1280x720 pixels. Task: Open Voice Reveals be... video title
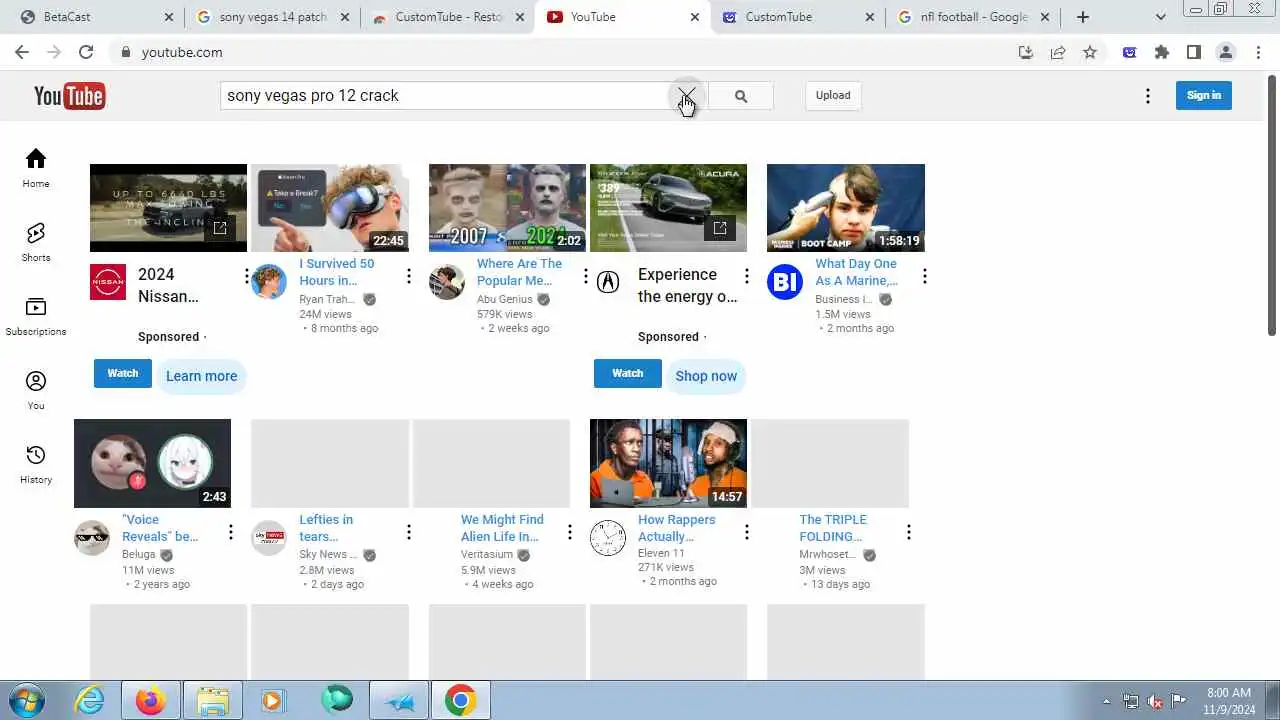(160, 528)
